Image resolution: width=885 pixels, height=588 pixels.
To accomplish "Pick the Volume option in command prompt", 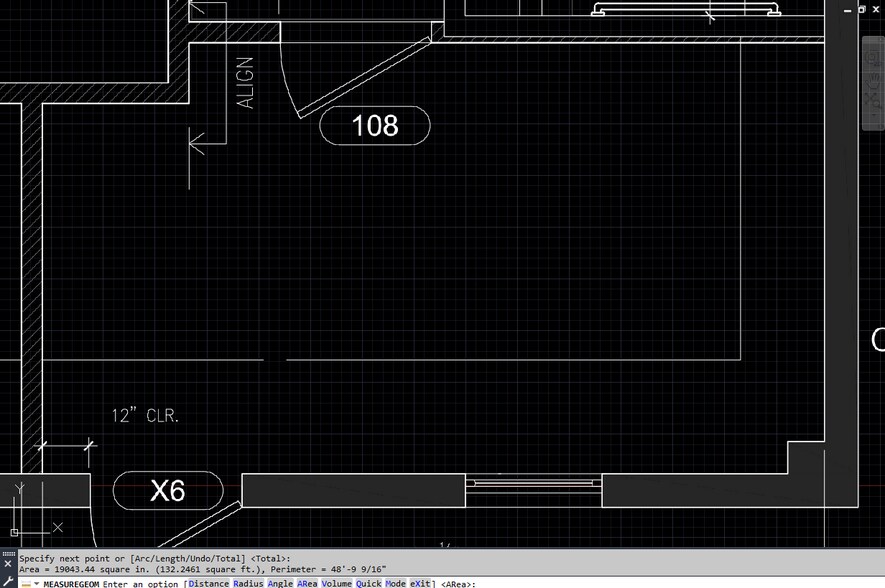I will pos(337,583).
